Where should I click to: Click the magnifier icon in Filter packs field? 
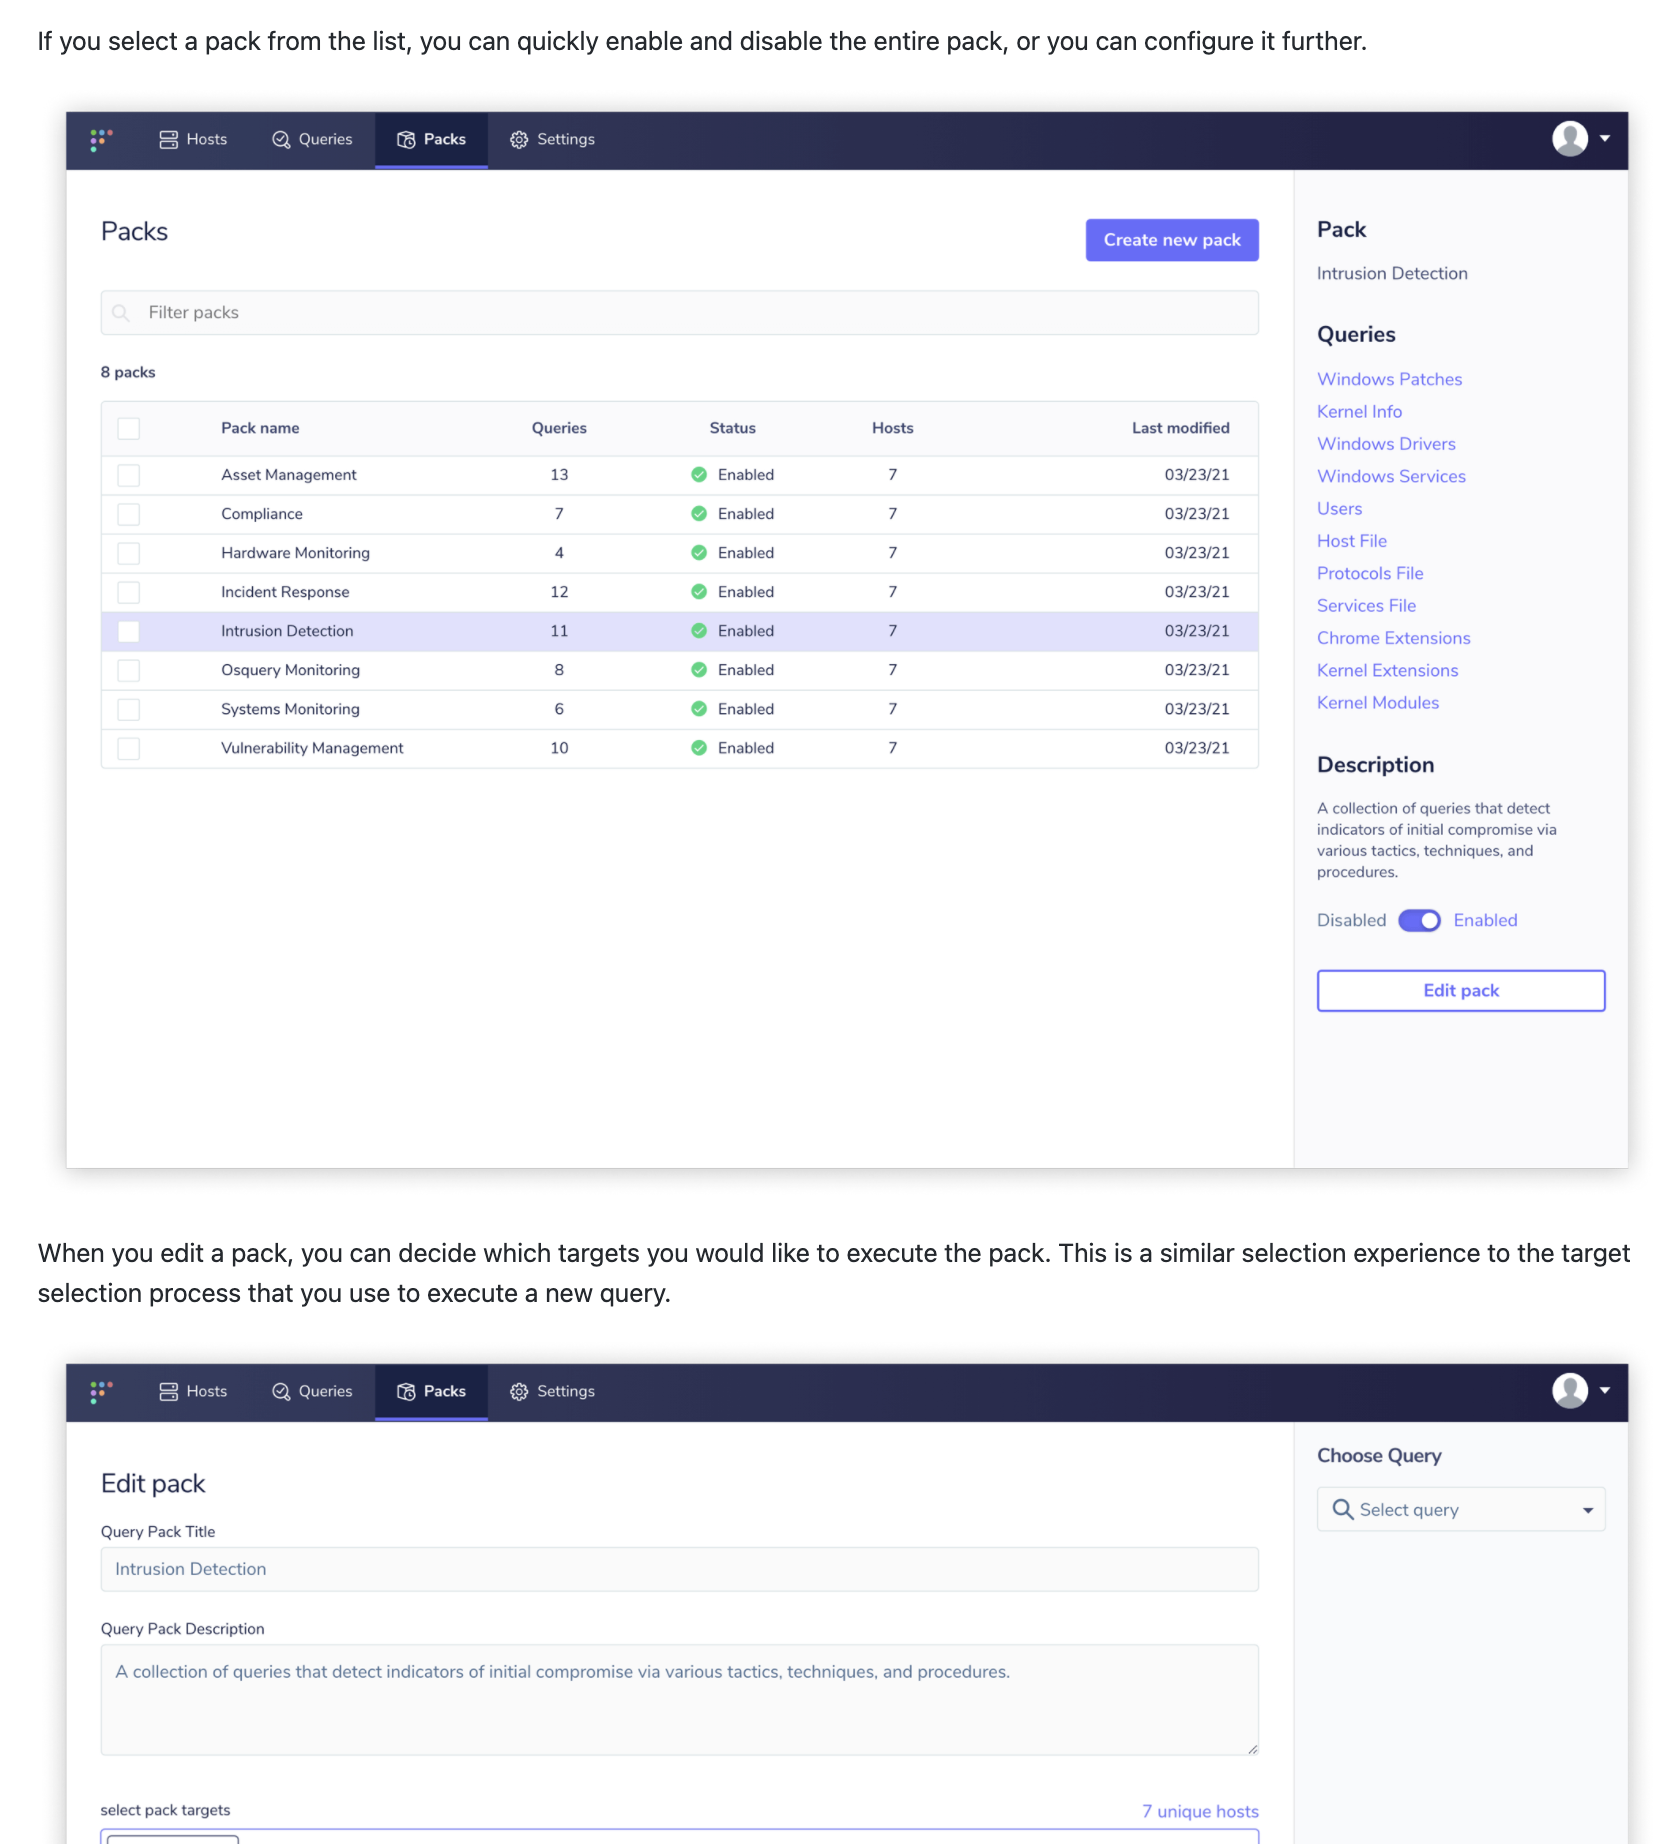[120, 312]
